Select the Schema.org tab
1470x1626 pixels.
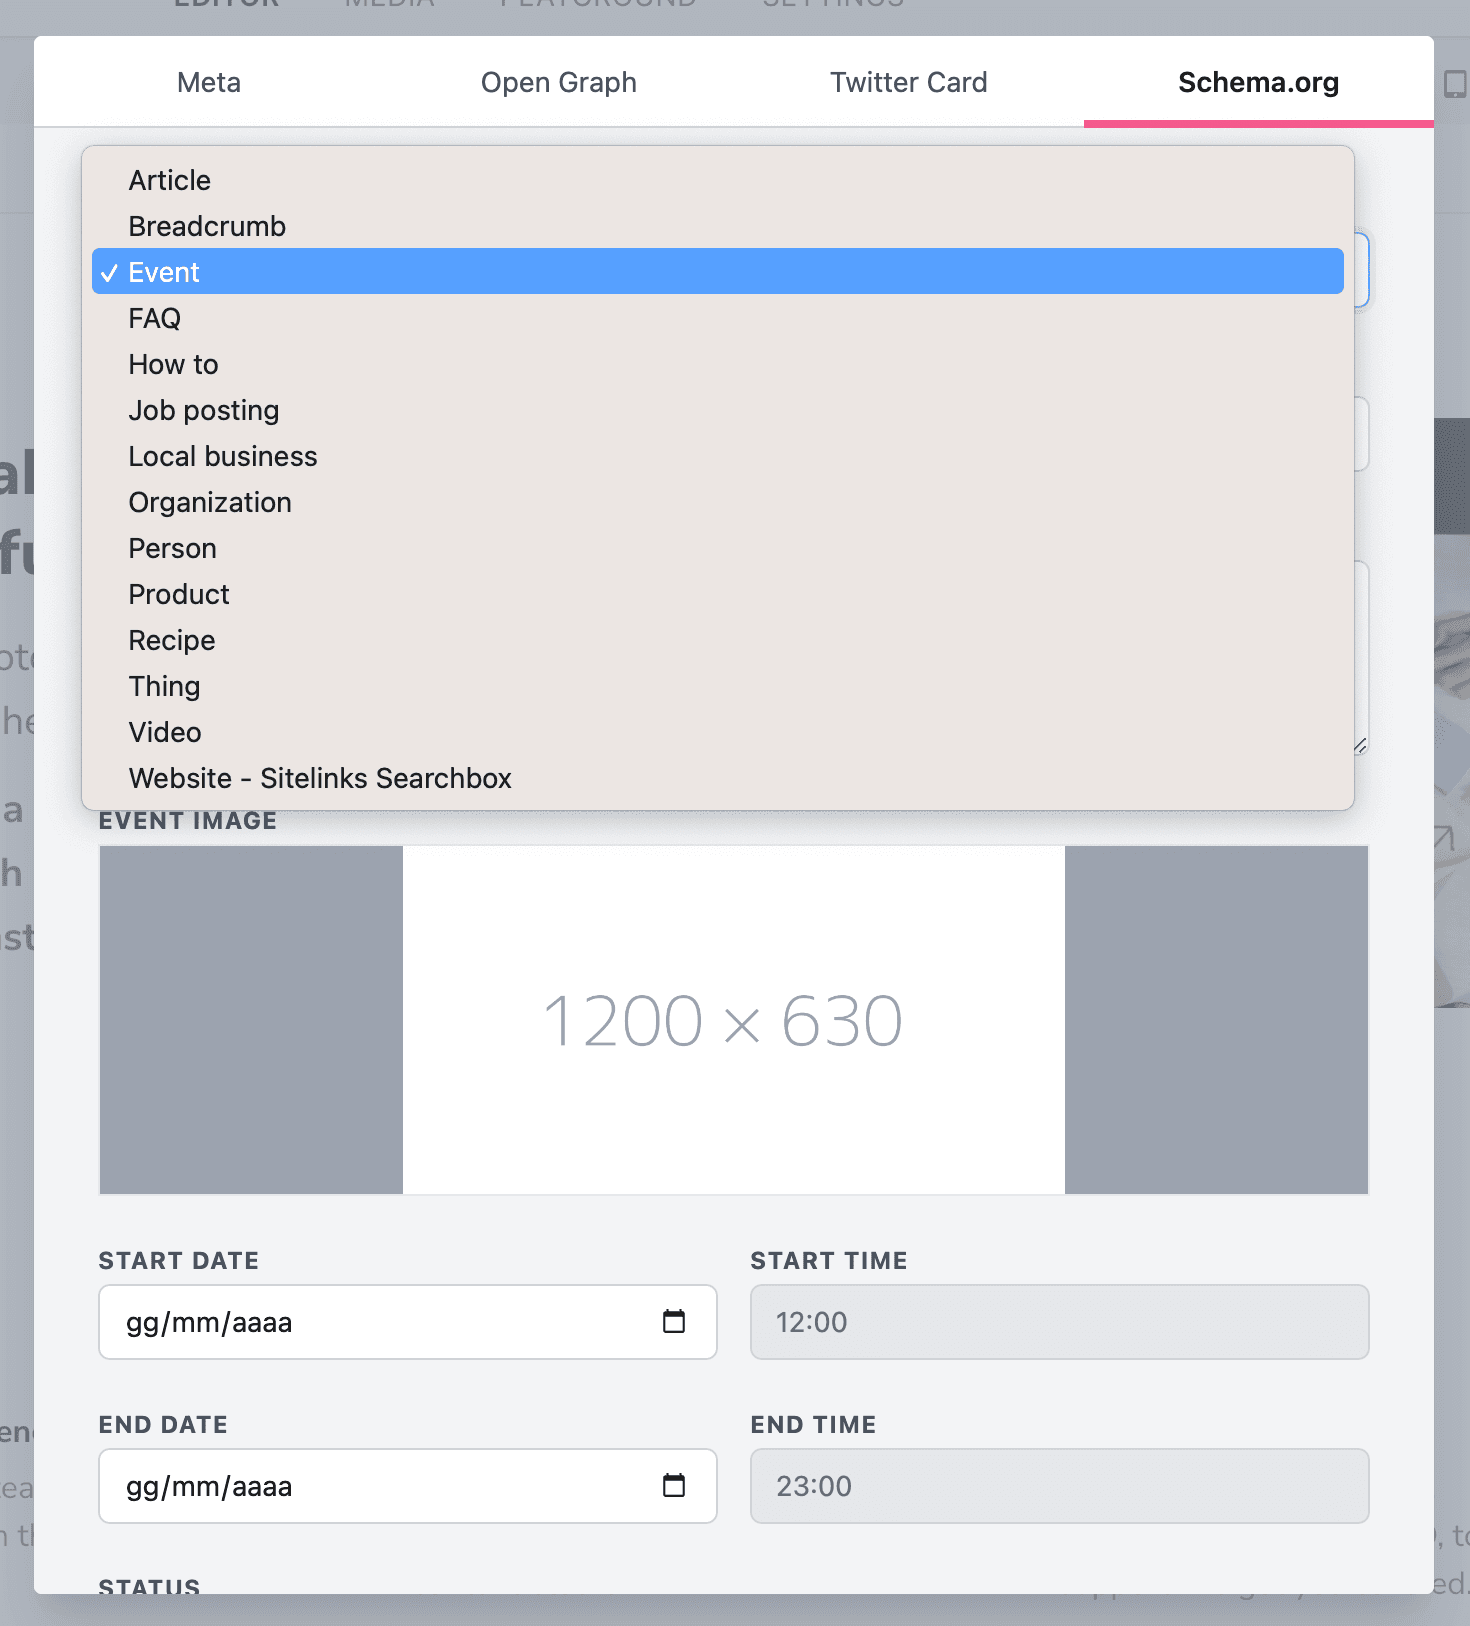coord(1258,82)
